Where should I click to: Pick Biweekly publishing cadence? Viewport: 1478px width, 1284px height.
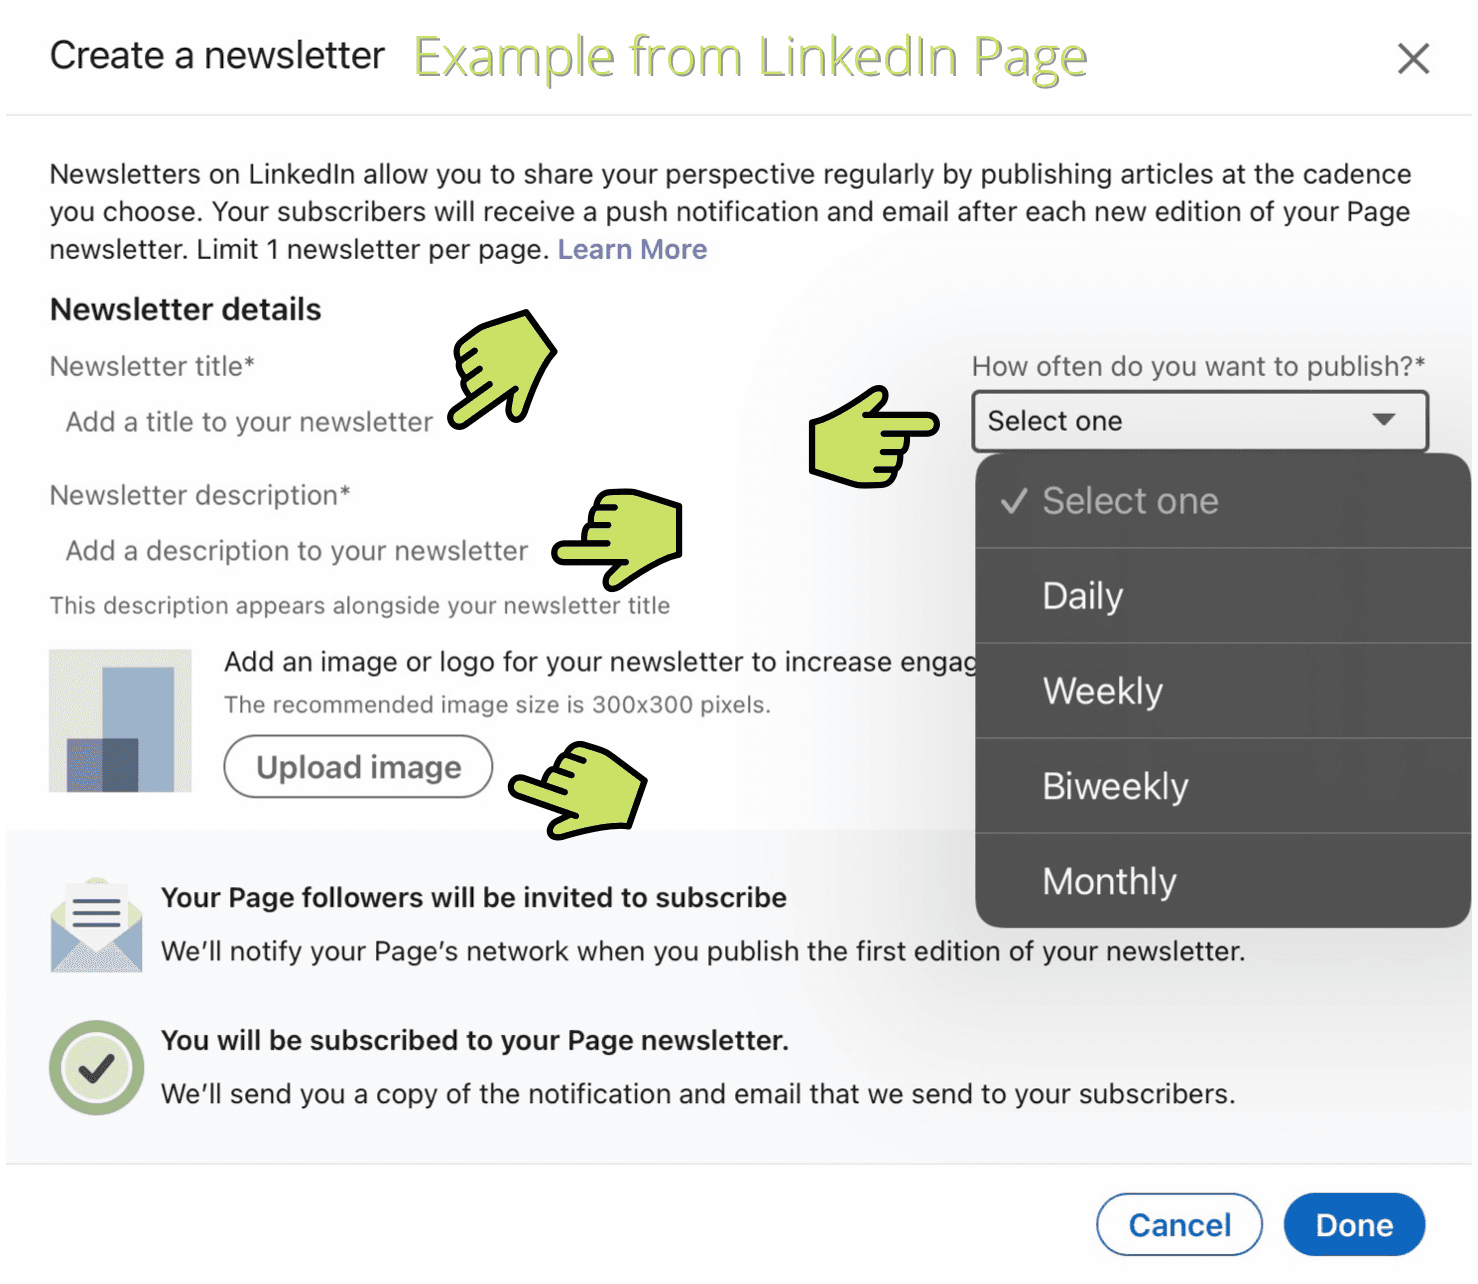1222,786
